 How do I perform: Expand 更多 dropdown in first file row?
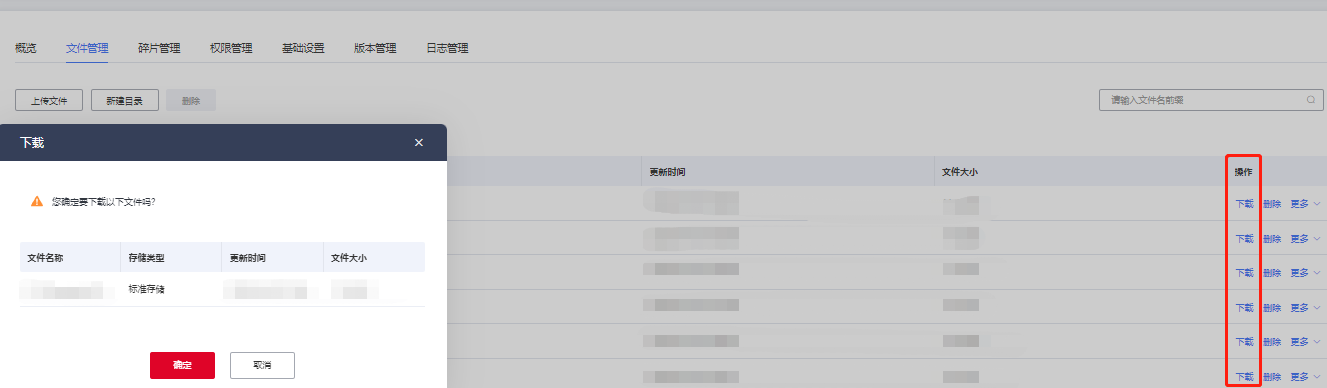point(1305,204)
